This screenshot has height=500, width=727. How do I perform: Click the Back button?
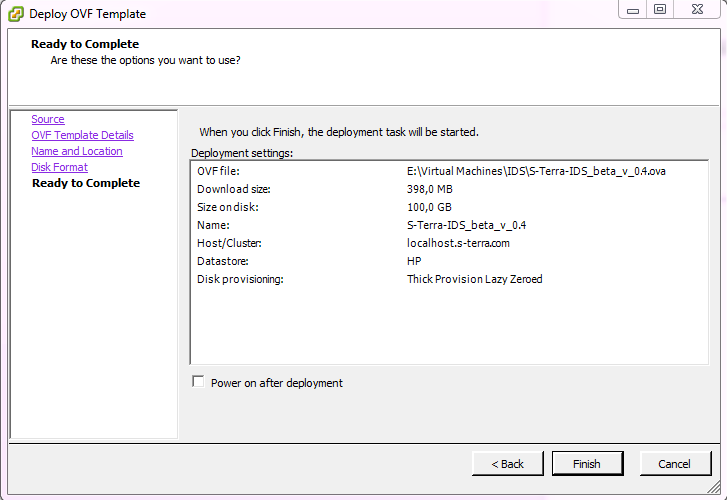point(508,464)
